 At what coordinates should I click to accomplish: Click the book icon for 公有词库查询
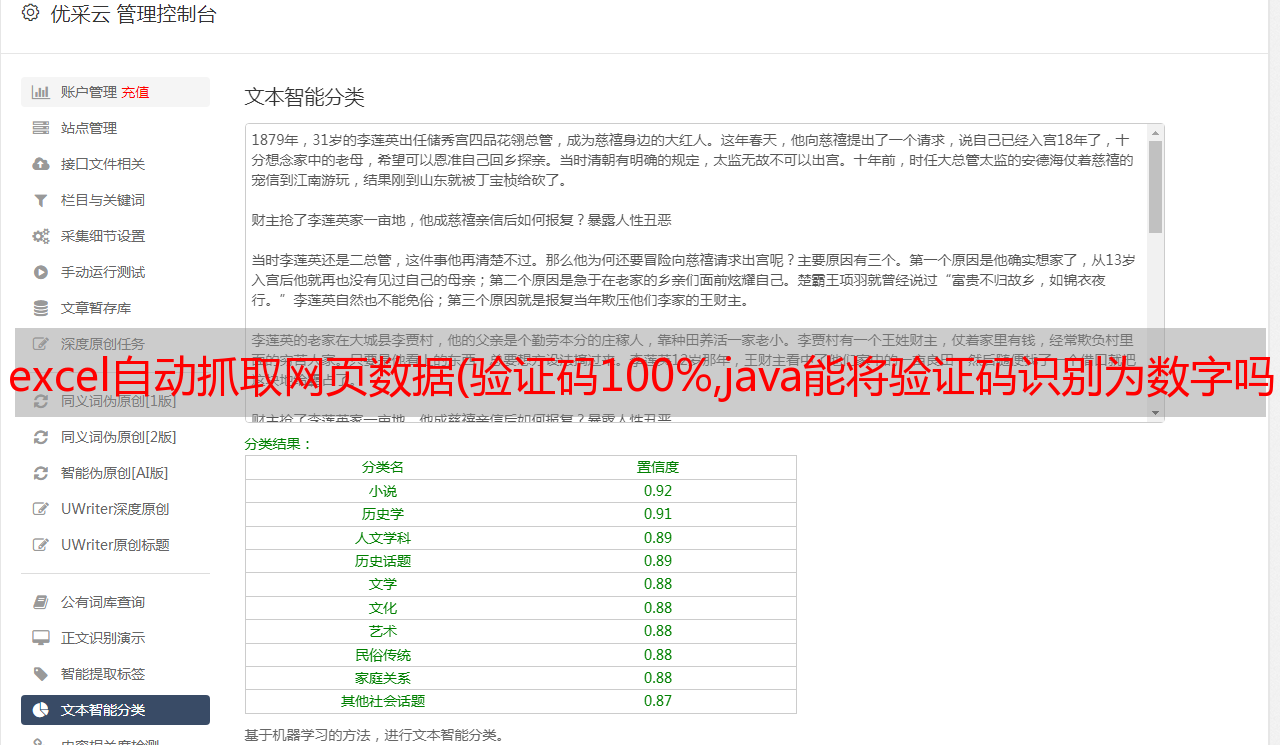coord(41,602)
